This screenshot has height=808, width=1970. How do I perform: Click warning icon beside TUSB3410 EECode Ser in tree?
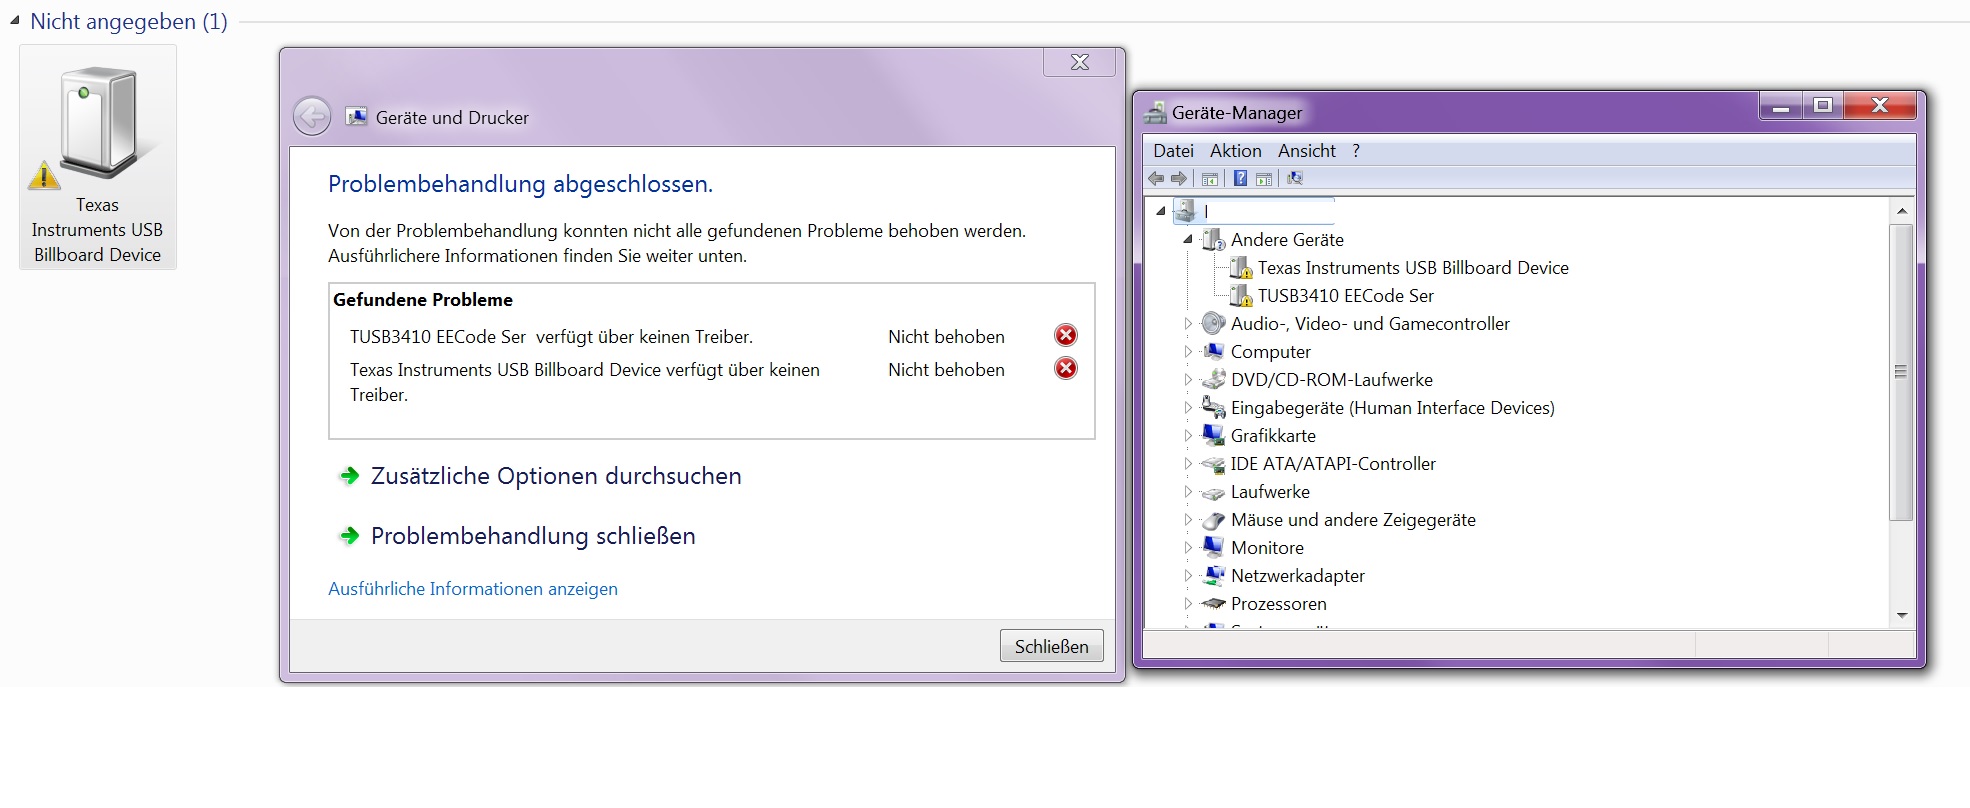[1241, 296]
